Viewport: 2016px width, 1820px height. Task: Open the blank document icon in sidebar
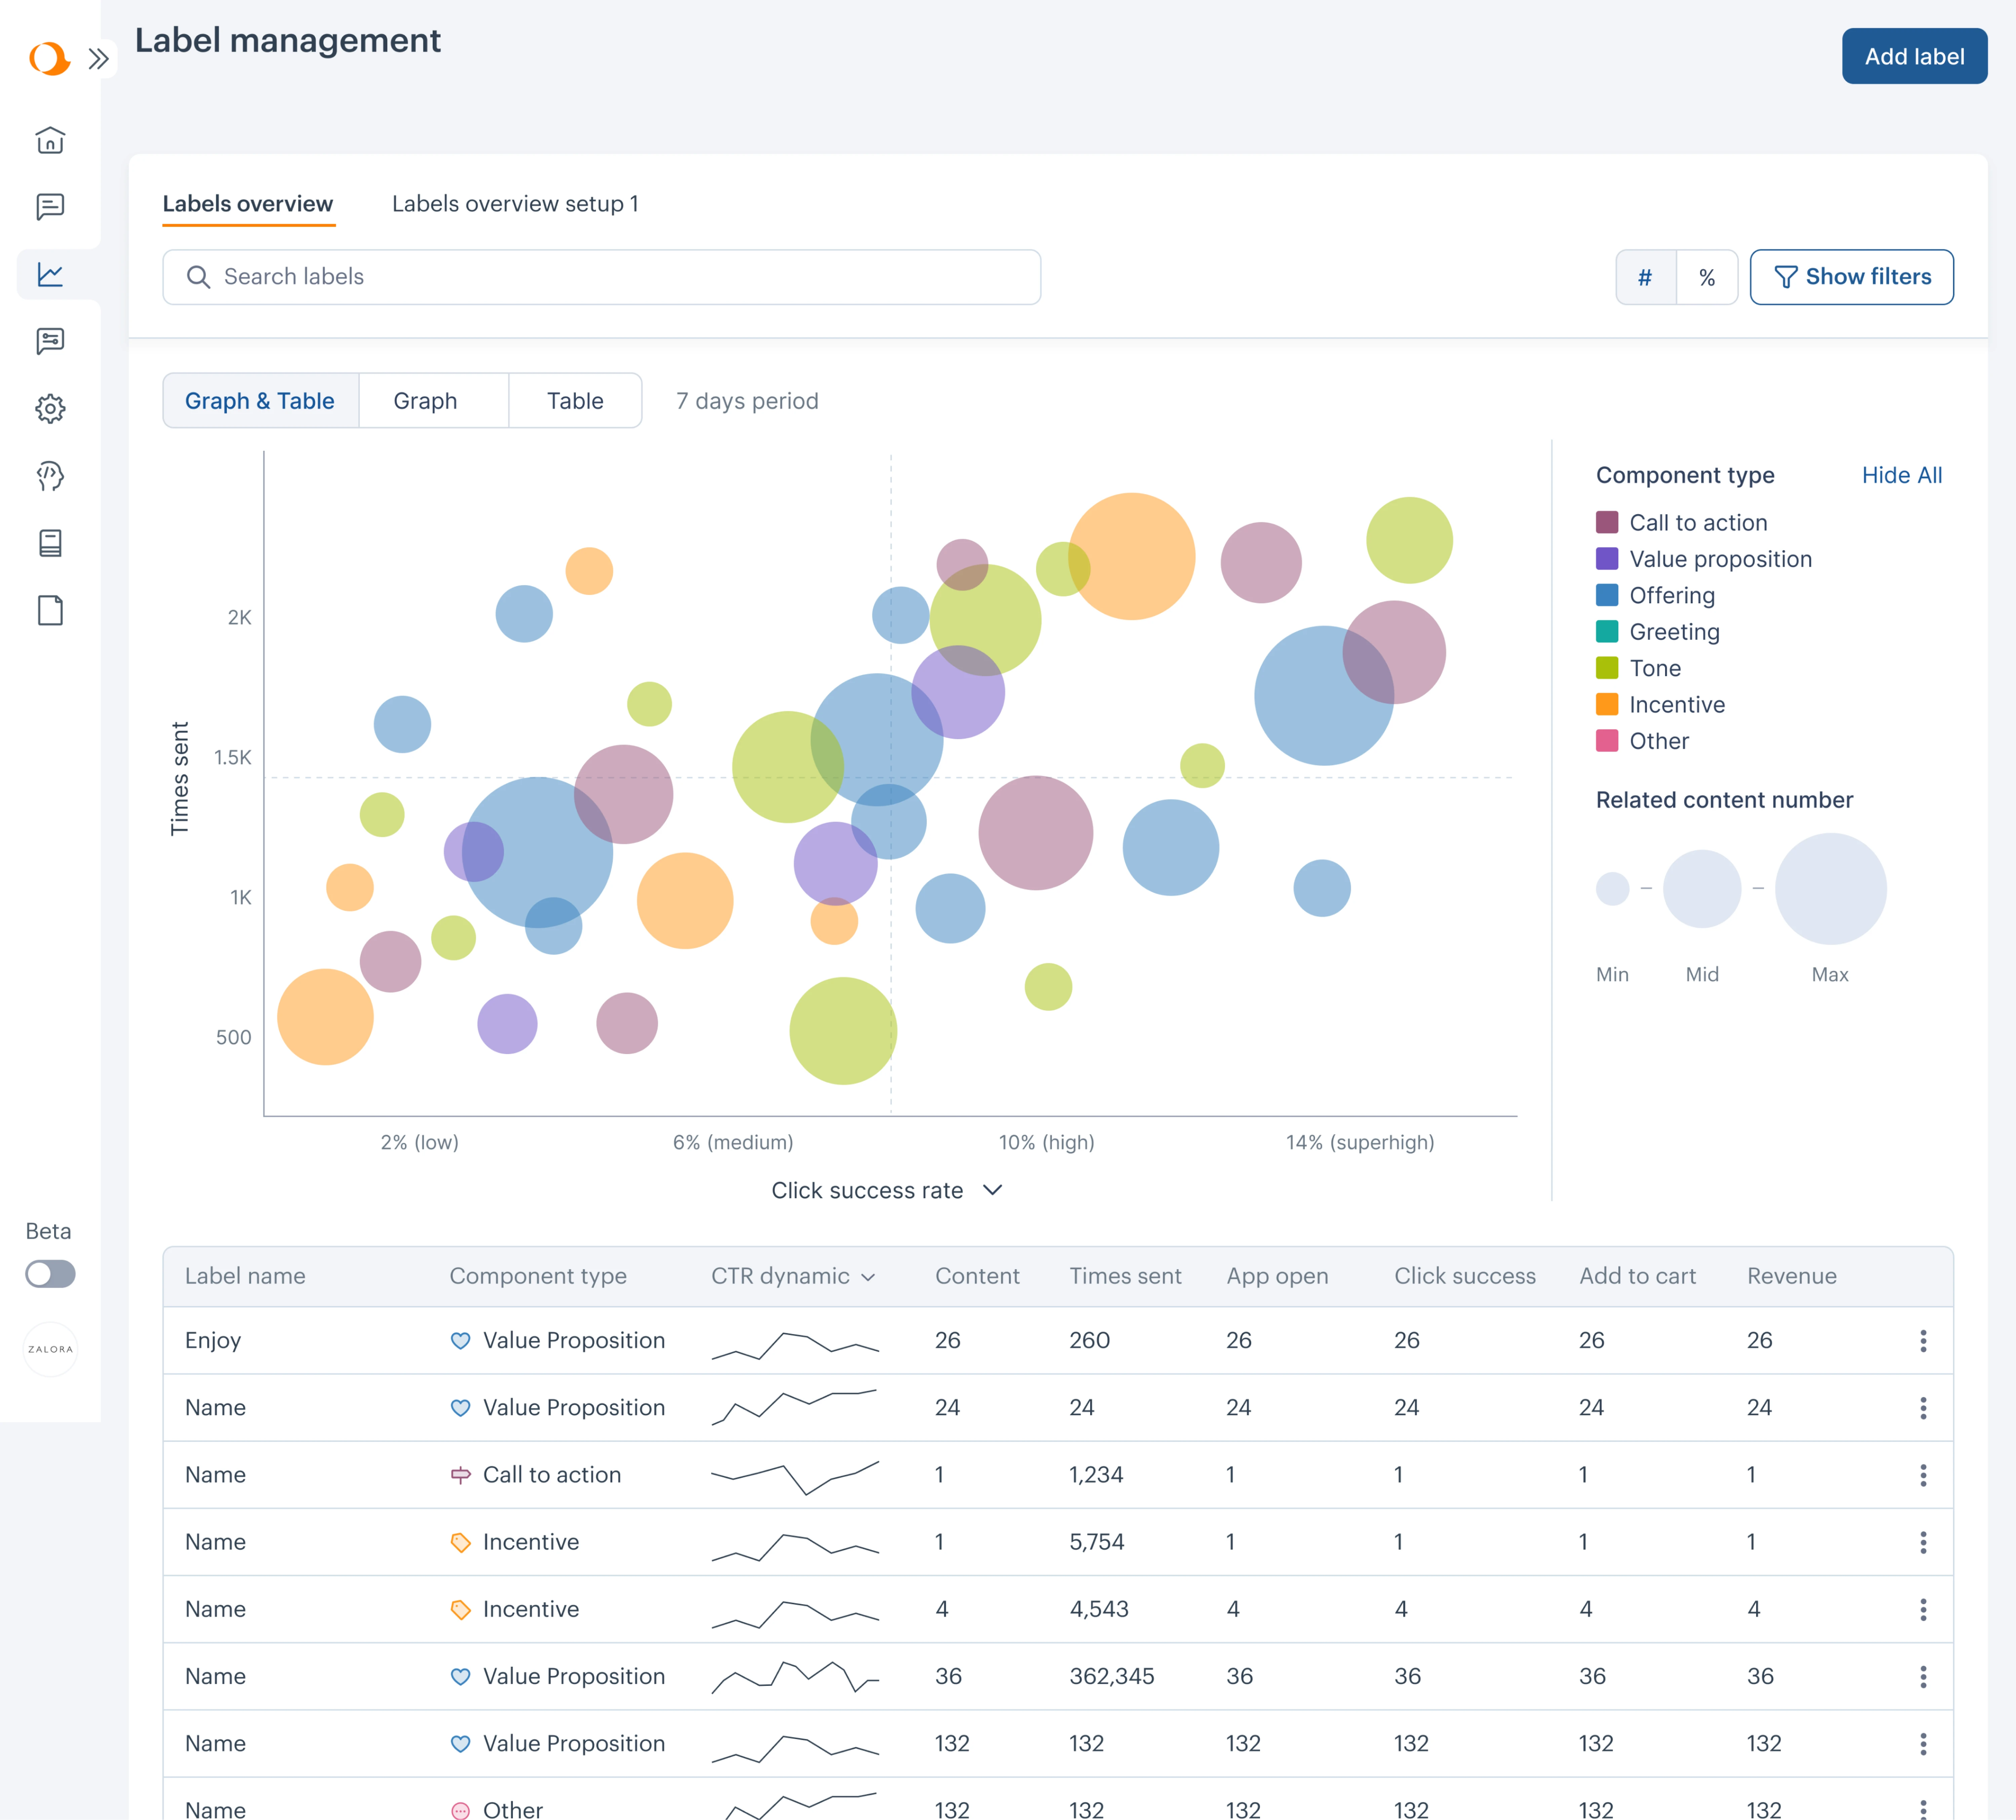(x=50, y=611)
